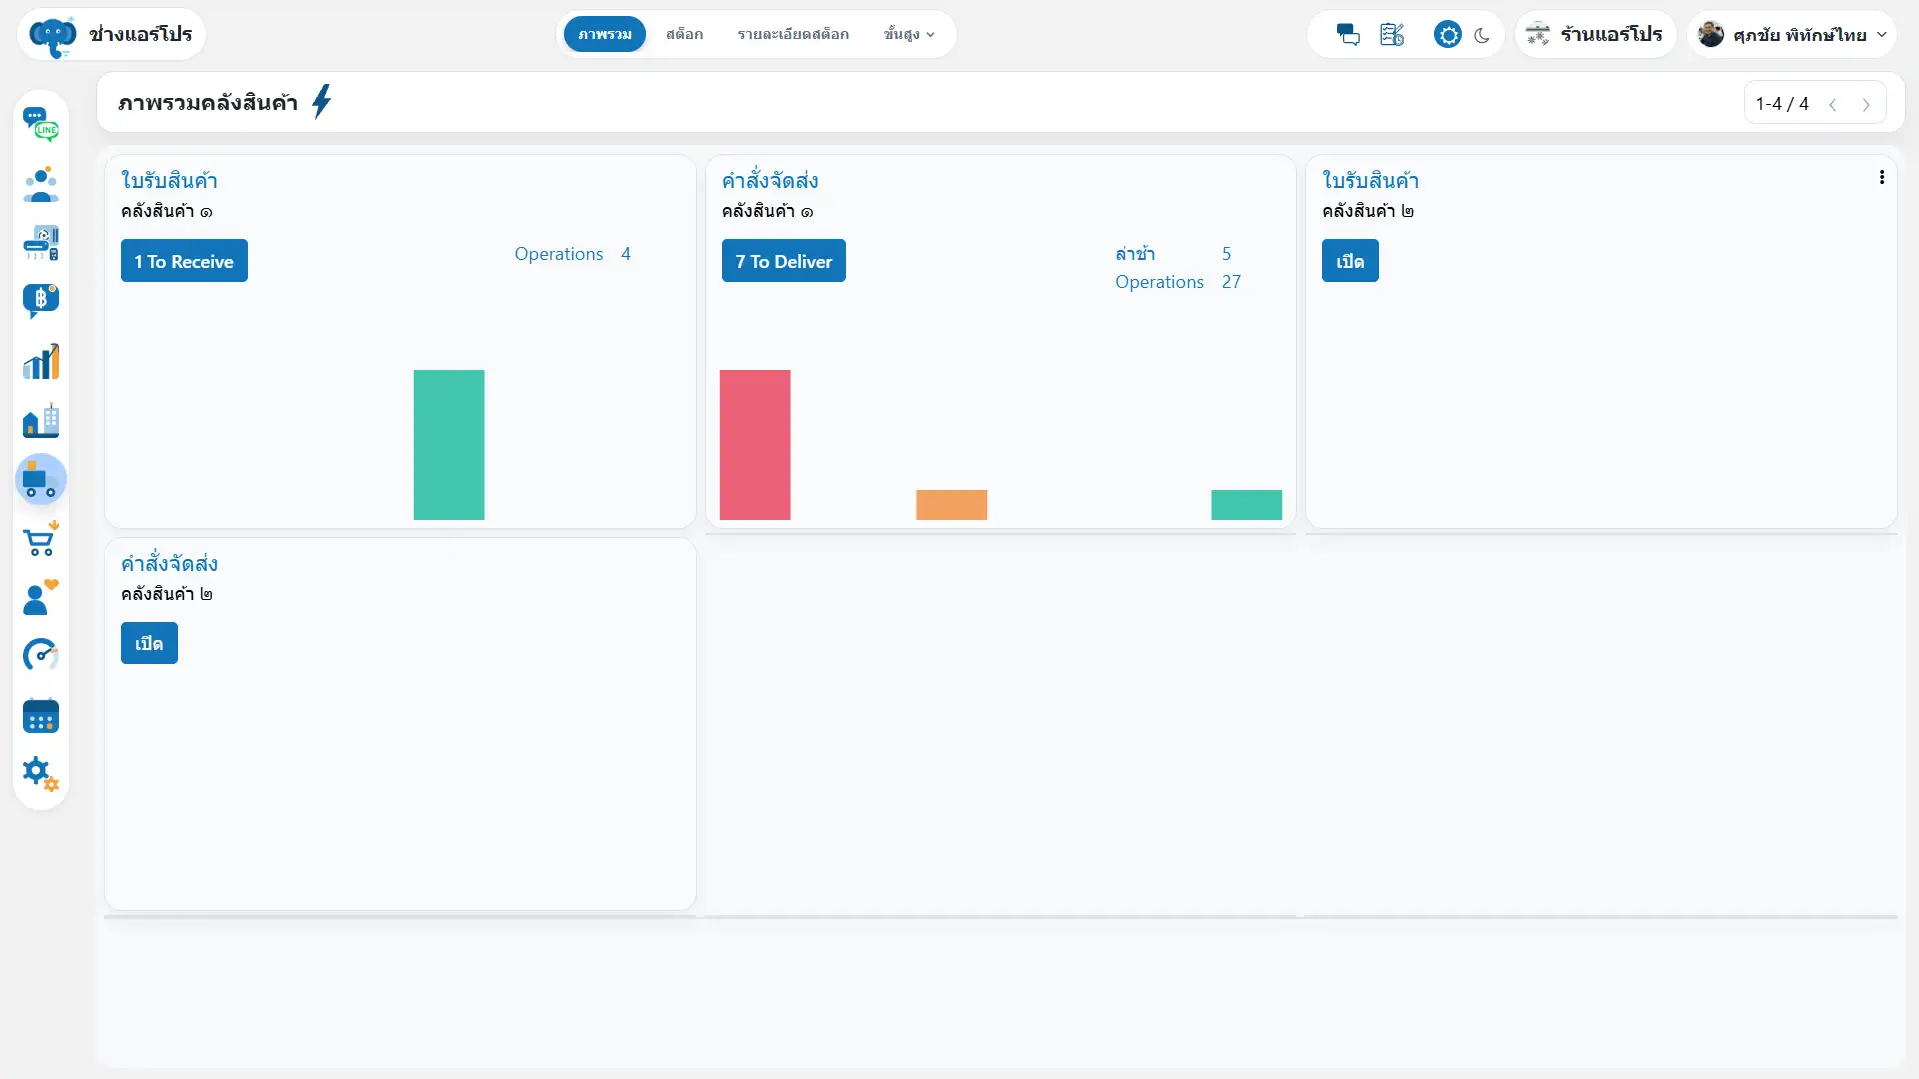Go to next page arrow
Image resolution: width=1919 pixels, height=1079 pixels.
pos(1866,104)
